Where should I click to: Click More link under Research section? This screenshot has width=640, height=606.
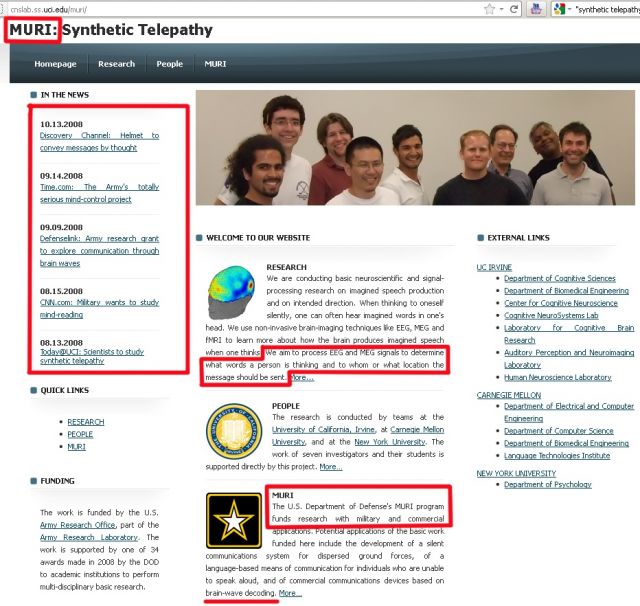[302, 377]
